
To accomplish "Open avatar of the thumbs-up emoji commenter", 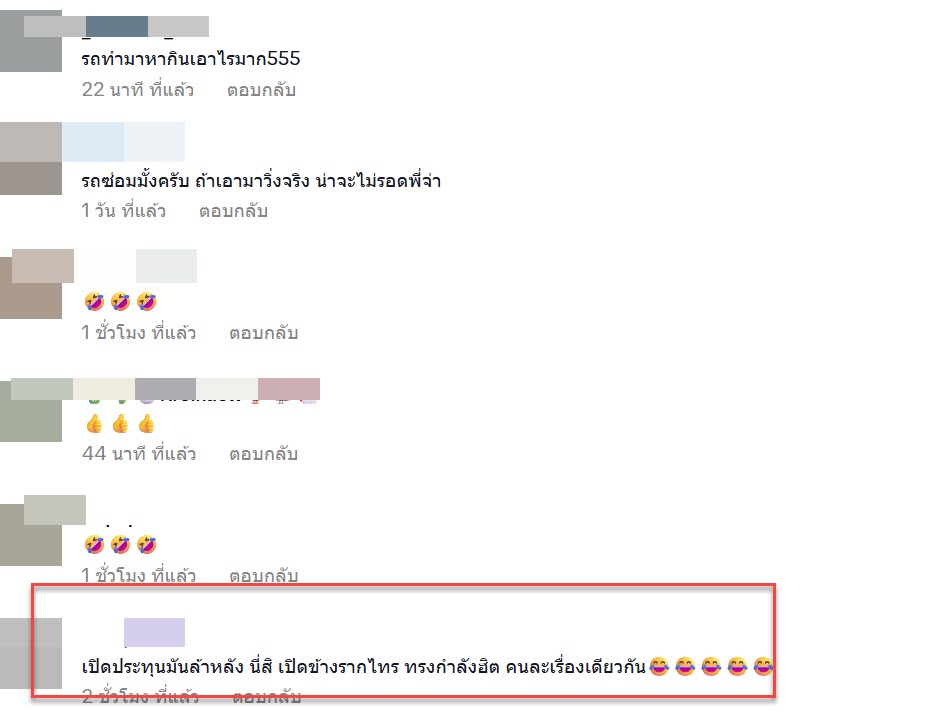I will click(x=31, y=410).
